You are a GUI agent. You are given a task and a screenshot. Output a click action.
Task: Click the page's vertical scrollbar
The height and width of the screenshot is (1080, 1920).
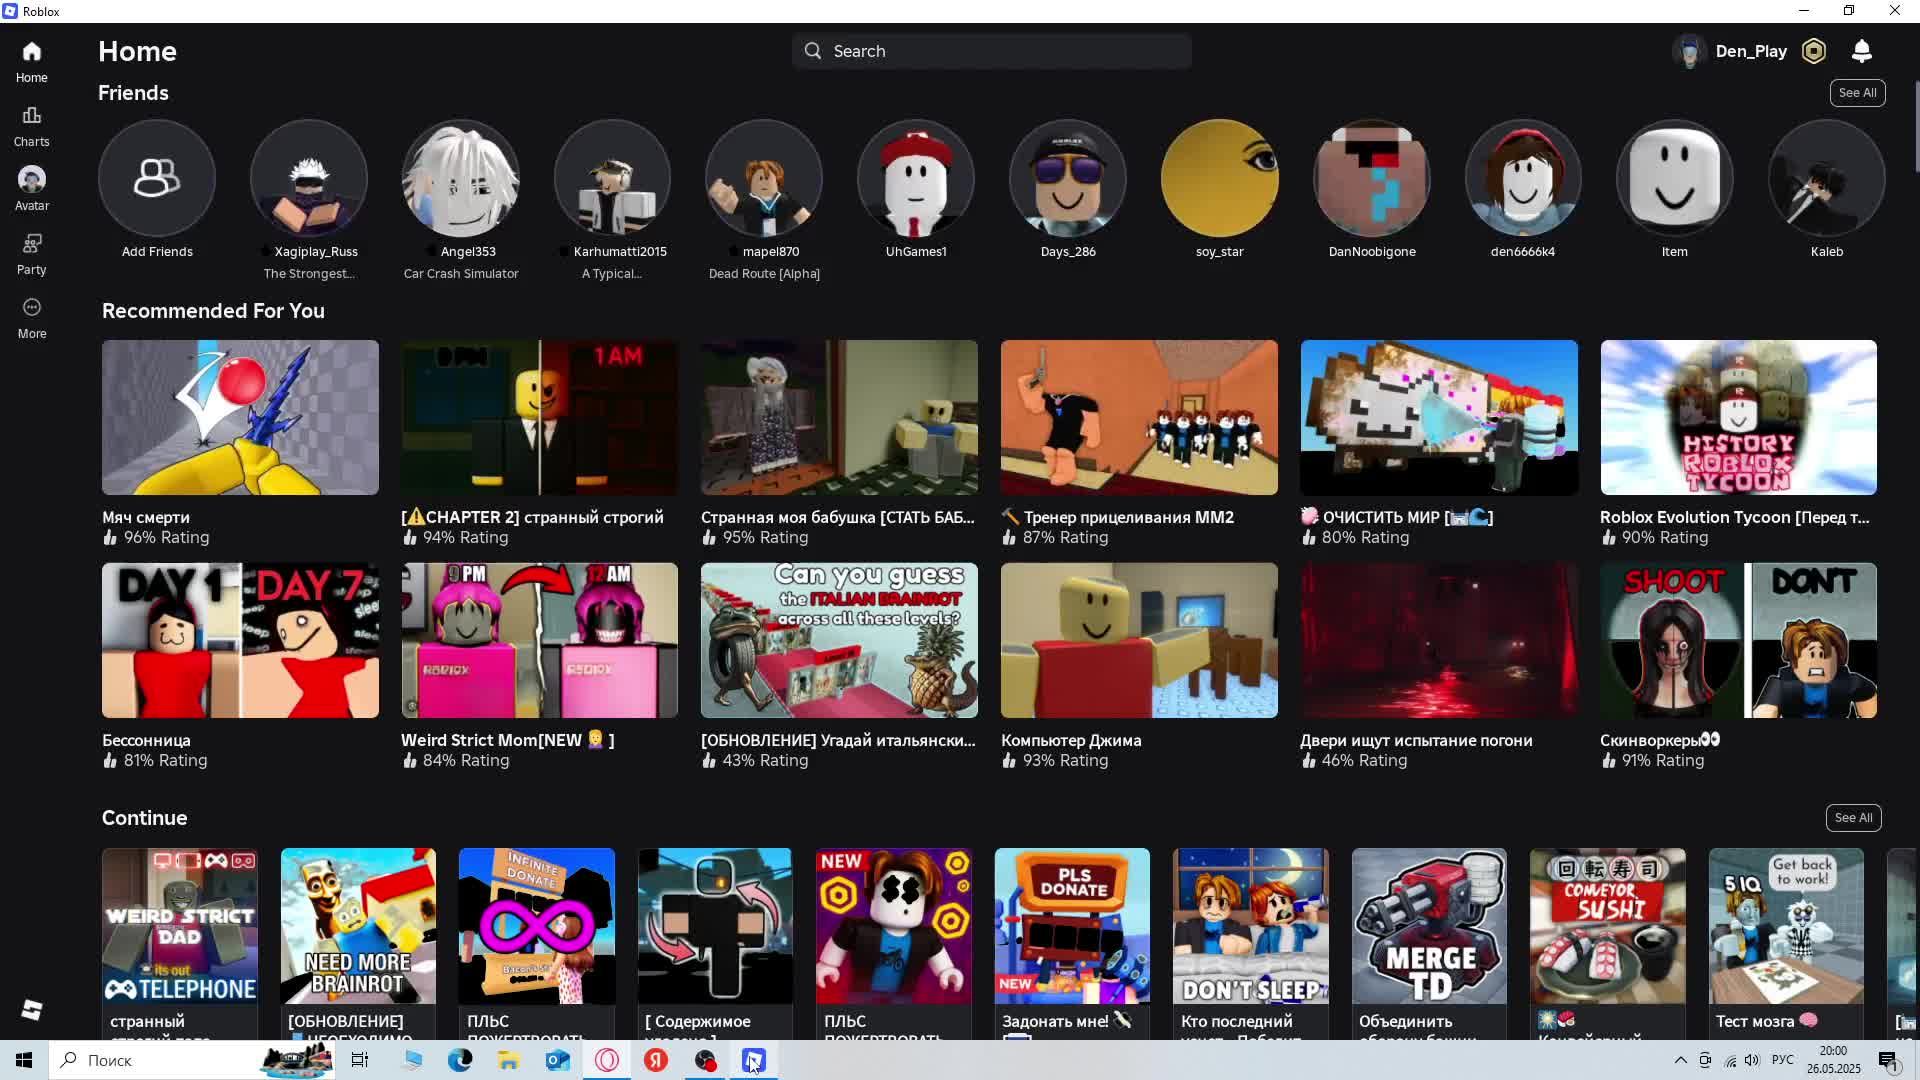pos(1916,125)
